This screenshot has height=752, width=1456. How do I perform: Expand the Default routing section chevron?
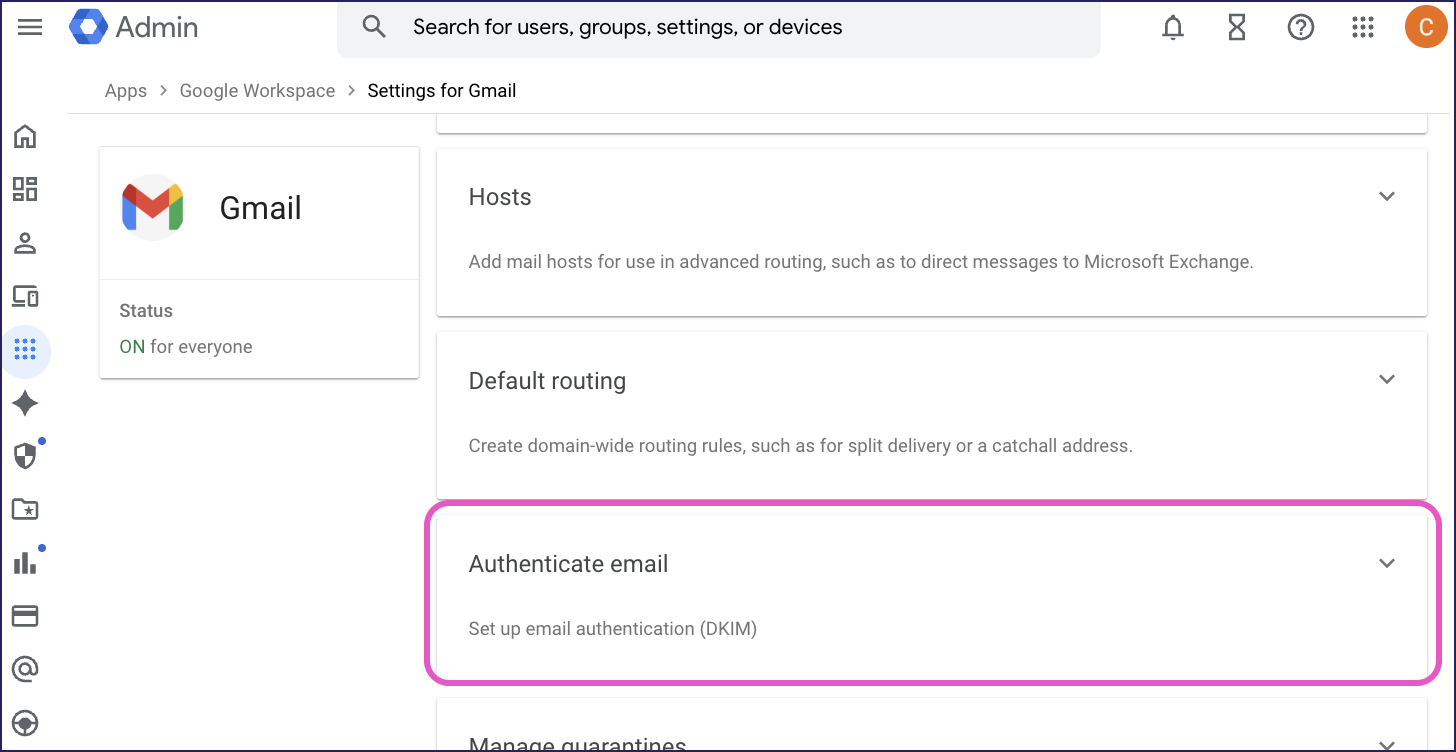click(x=1387, y=380)
